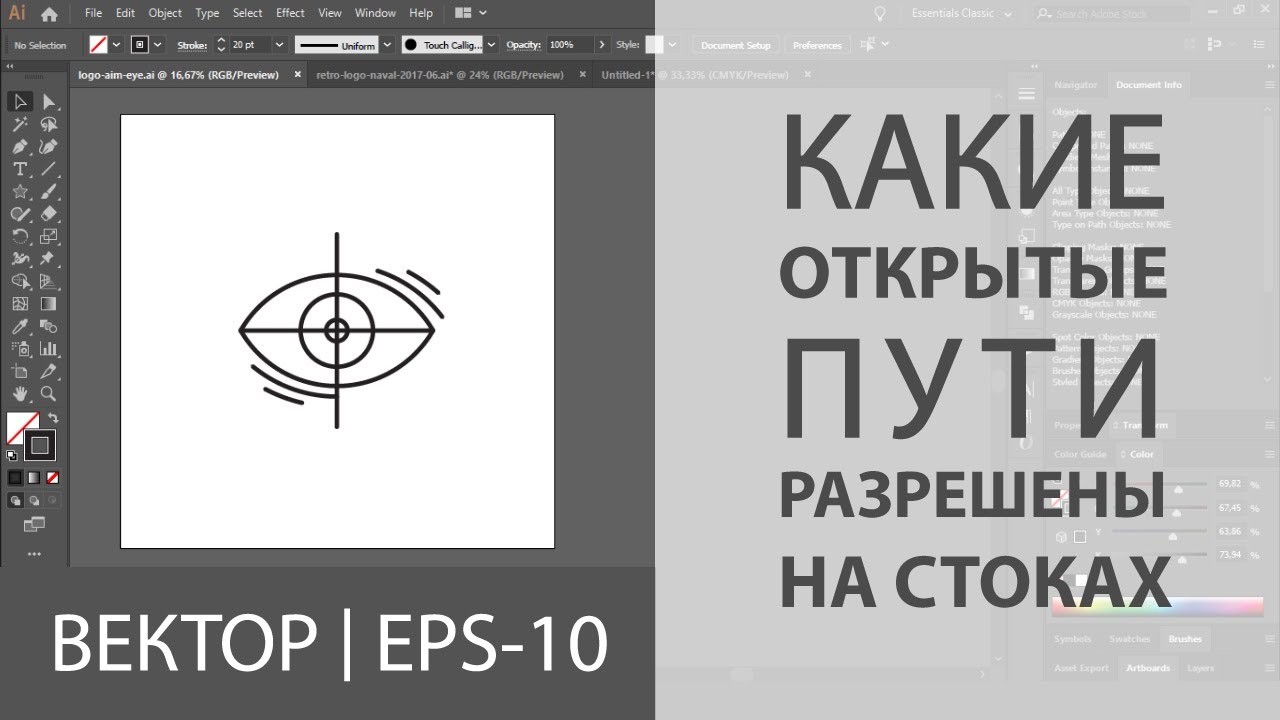Viewport: 1280px width, 720px height.
Task: Pick the Paintbrush tool
Action: tap(48, 191)
